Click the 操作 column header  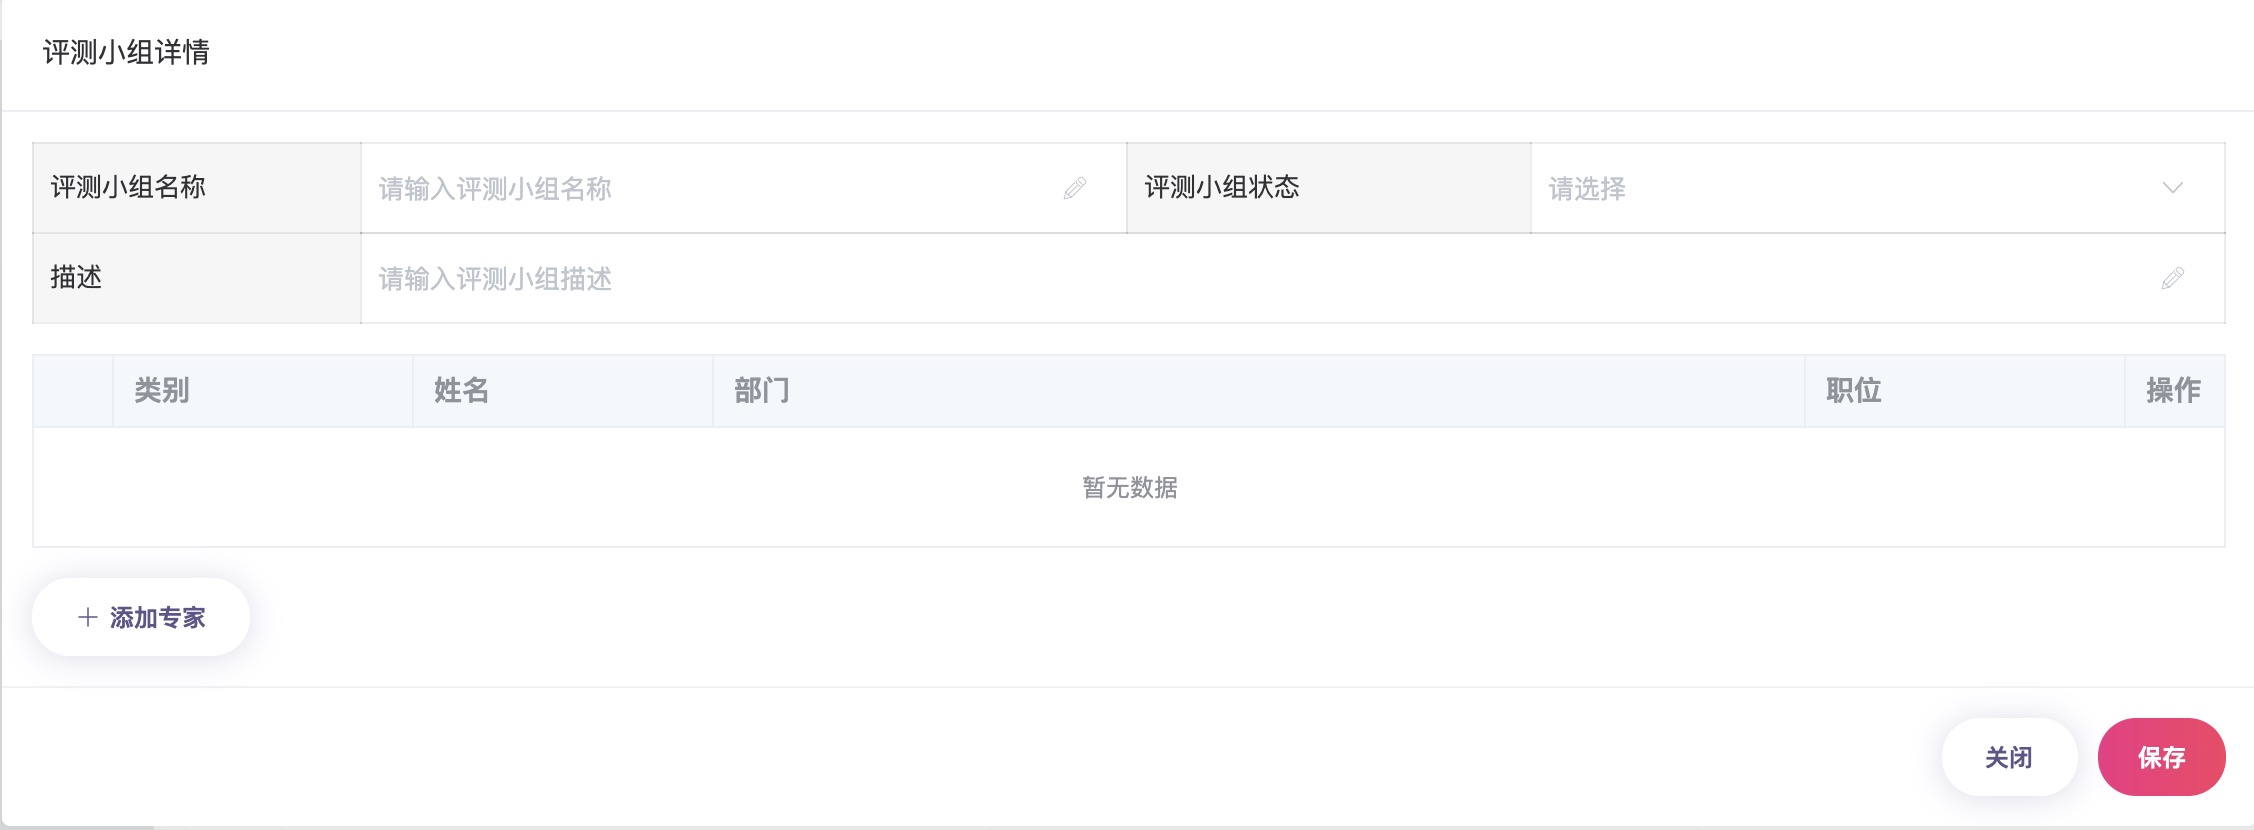[2173, 390]
